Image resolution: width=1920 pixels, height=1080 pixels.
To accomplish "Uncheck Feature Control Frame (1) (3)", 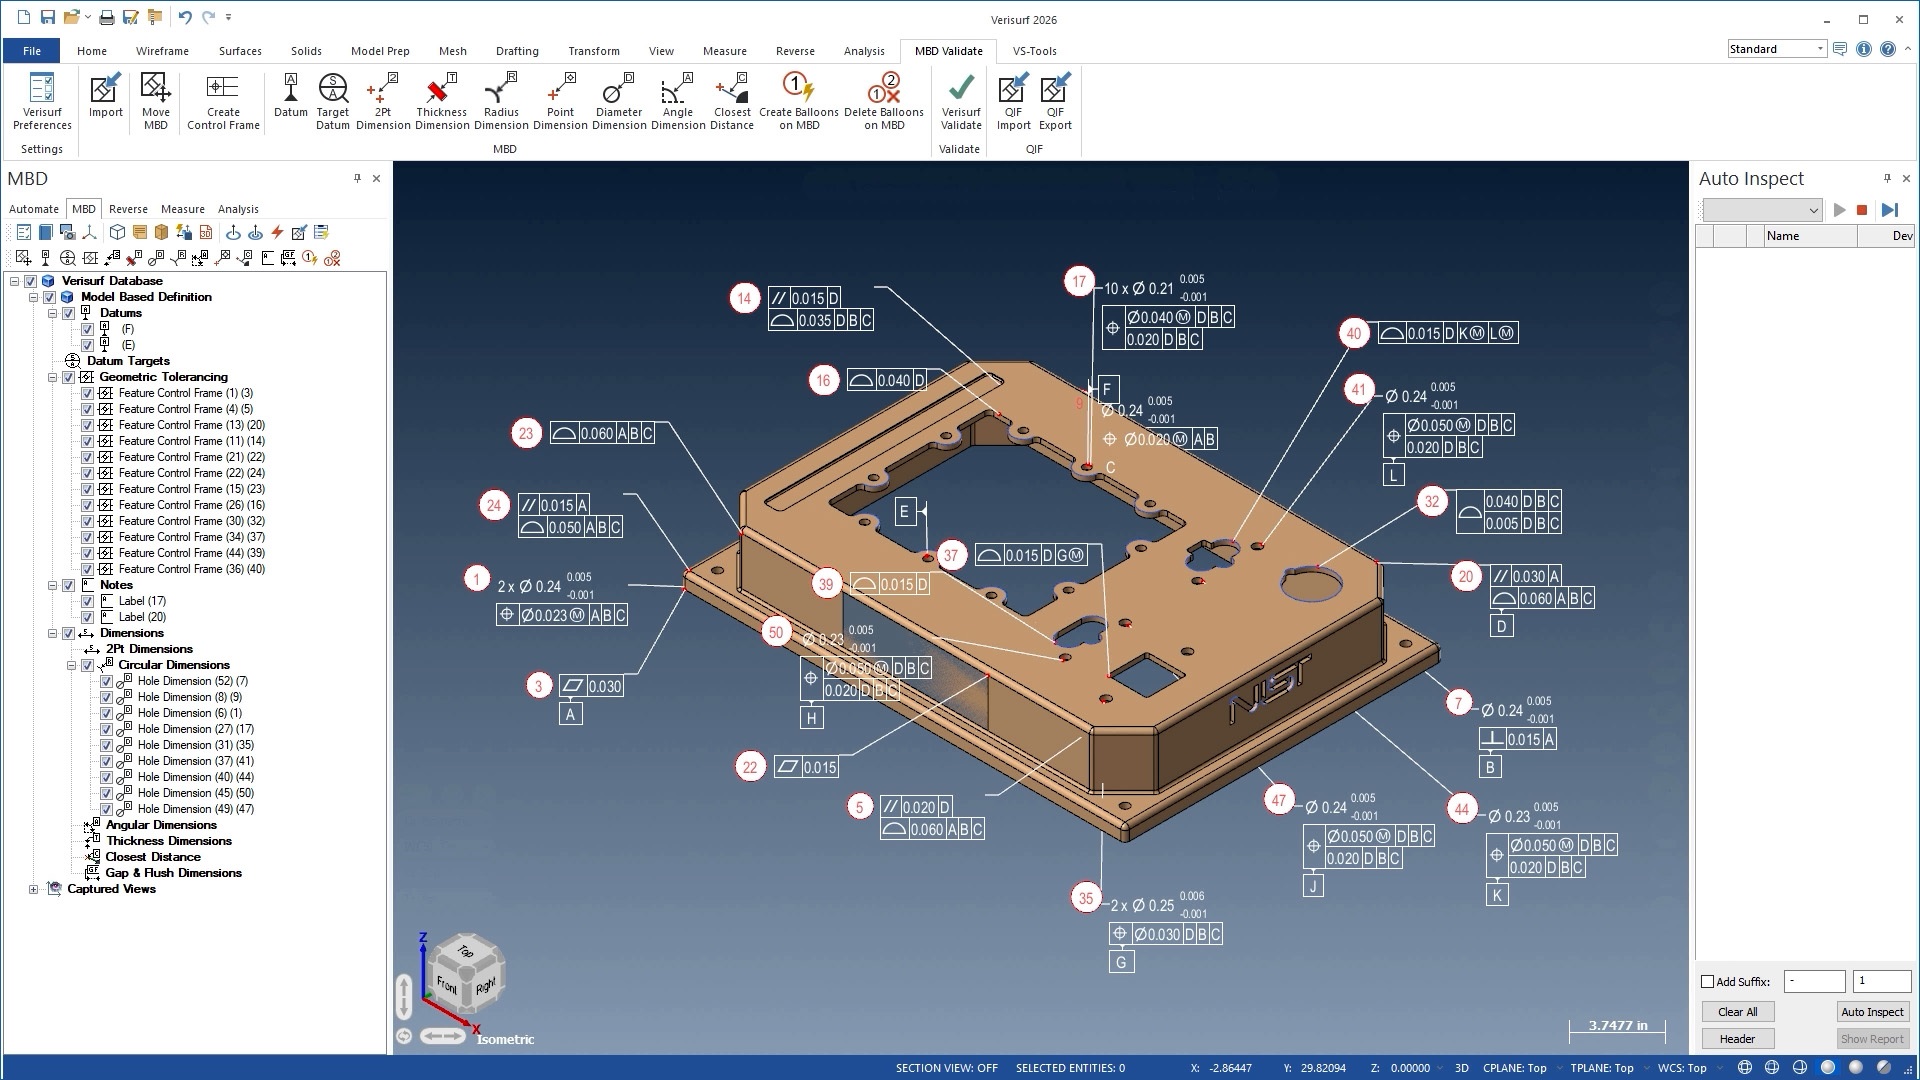I will point(87,393).
